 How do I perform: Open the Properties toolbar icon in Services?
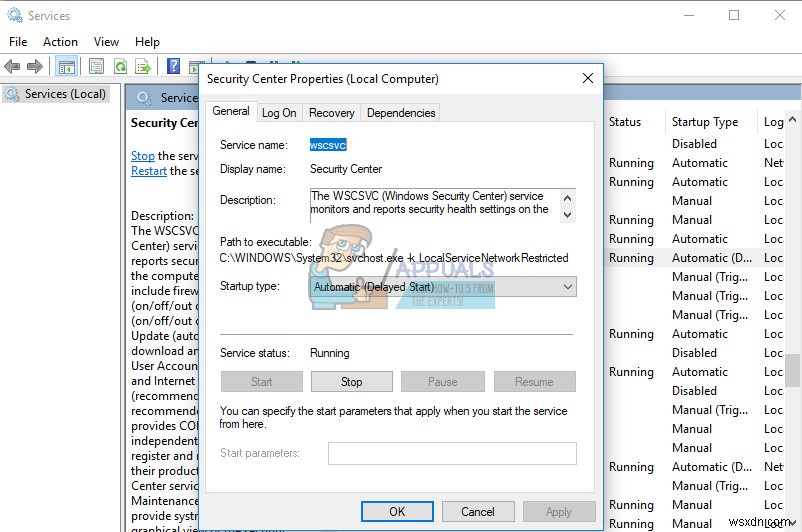coord(96,66)
